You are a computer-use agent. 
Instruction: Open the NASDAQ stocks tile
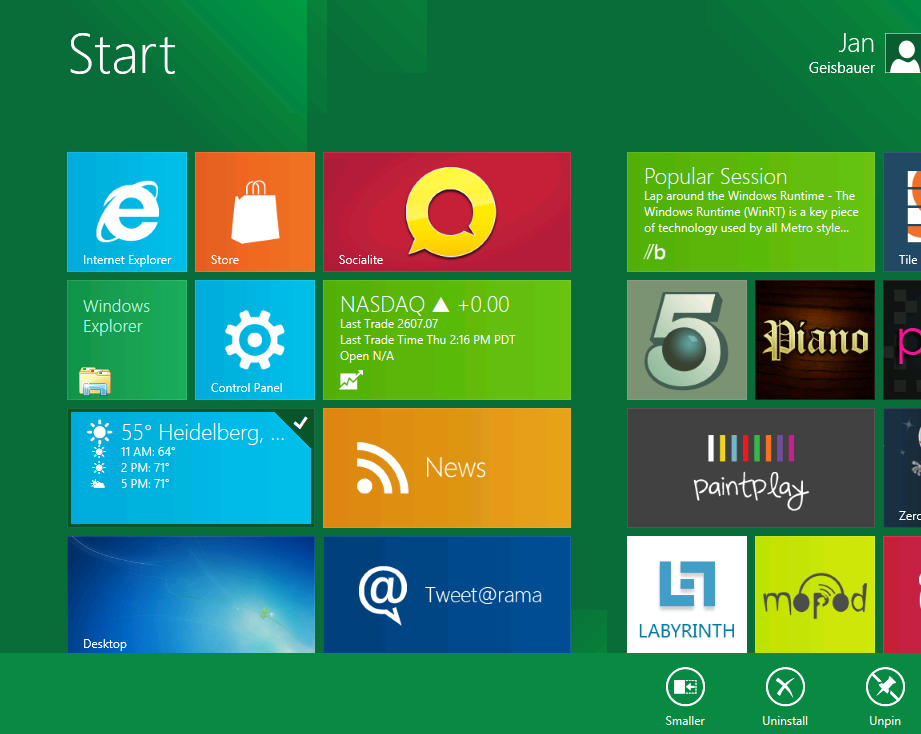pyautogui.click(x=447, y=340)
